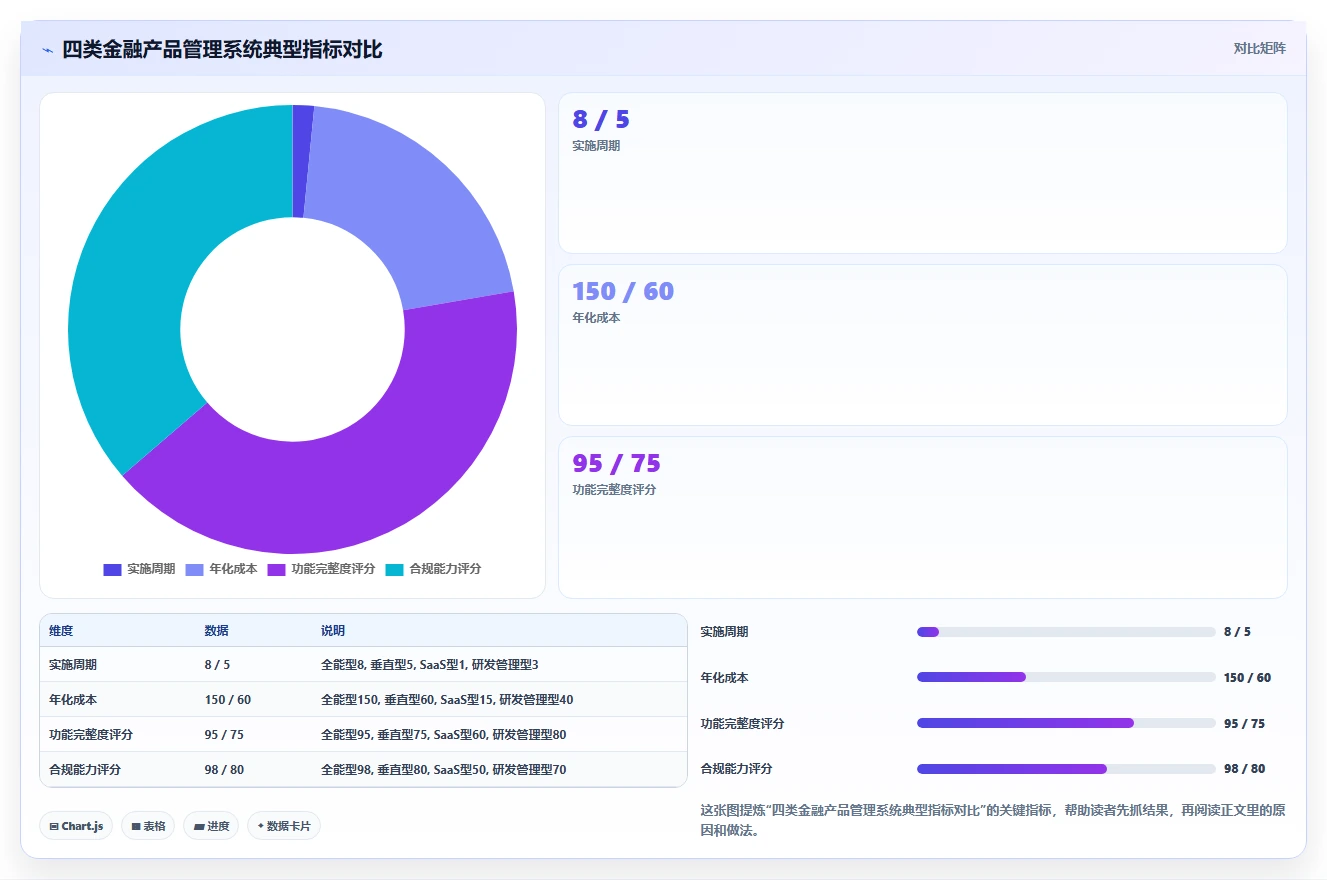
Task: Click the 实施周期 progress bar
Action: click(x=1066, y=632)
